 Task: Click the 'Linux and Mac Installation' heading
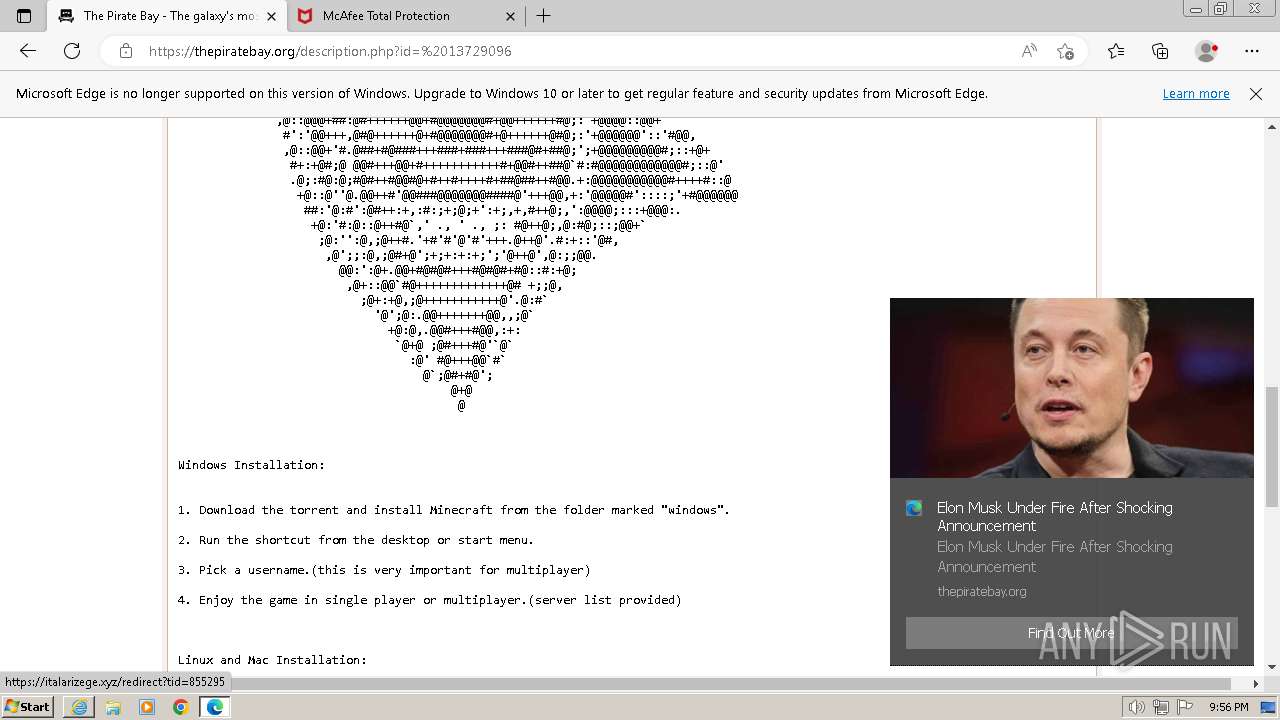click(x=272, y=660)
